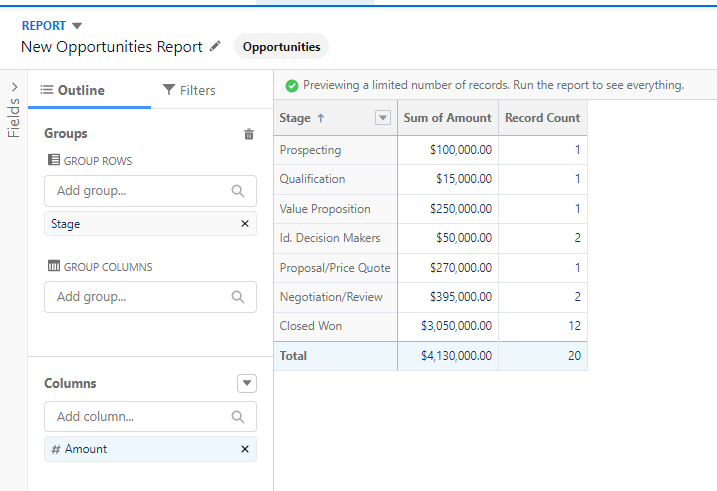Click the Record Count column header
The width and height of the screenshot is (717, 491).
point(542,118)
